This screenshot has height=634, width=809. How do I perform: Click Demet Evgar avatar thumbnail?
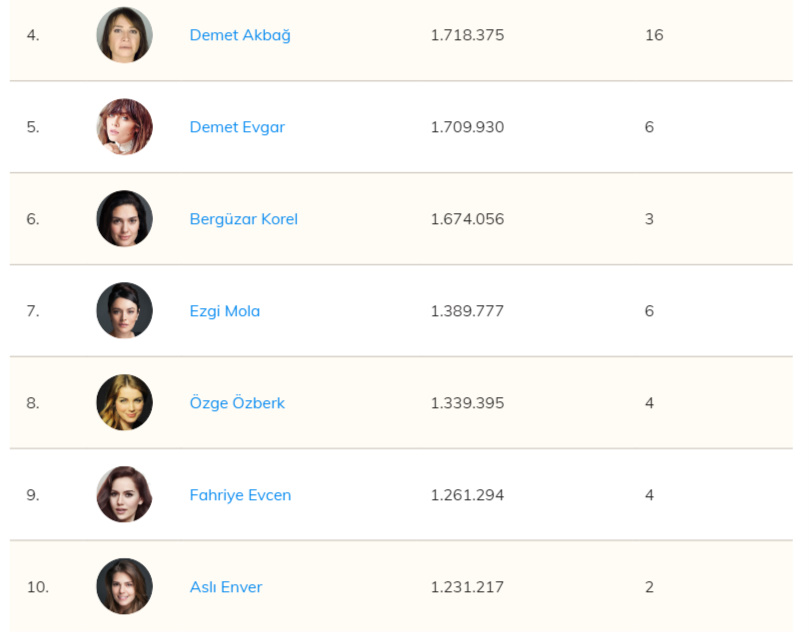tap(125, 127)
